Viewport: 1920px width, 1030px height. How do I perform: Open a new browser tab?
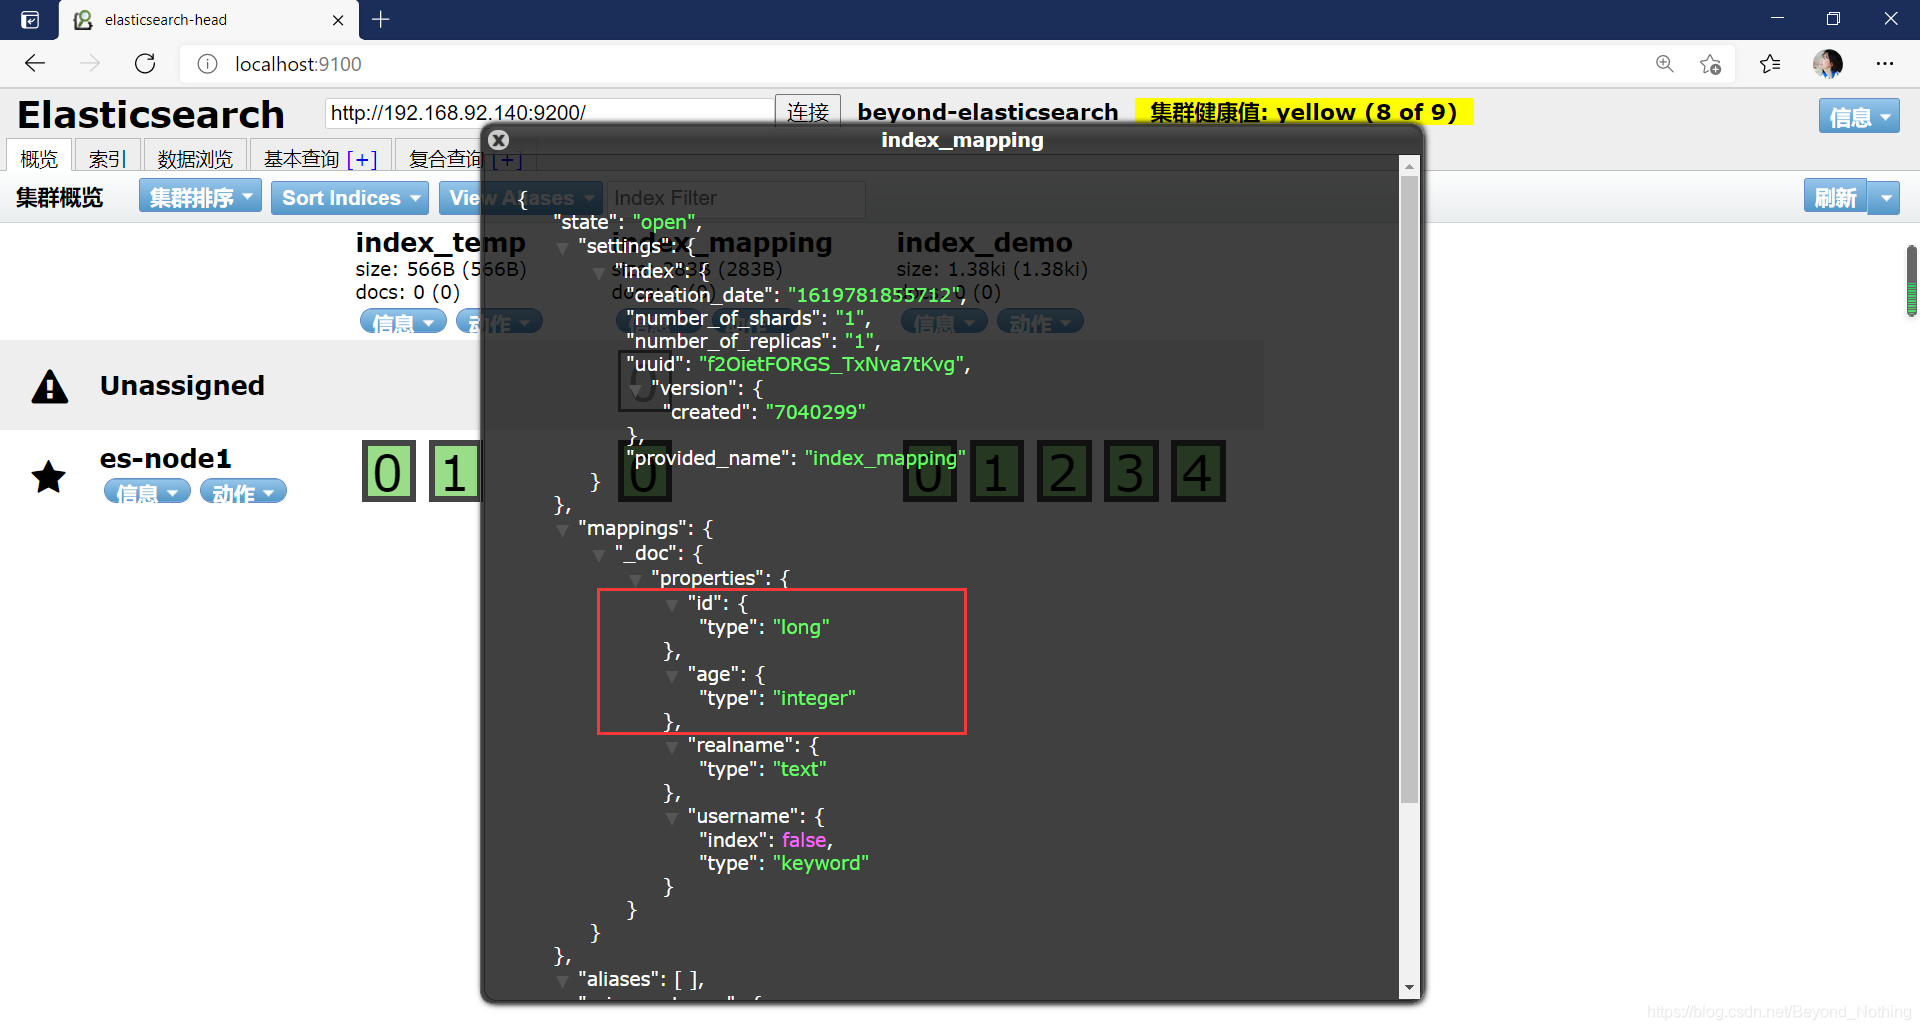(381, 19)
